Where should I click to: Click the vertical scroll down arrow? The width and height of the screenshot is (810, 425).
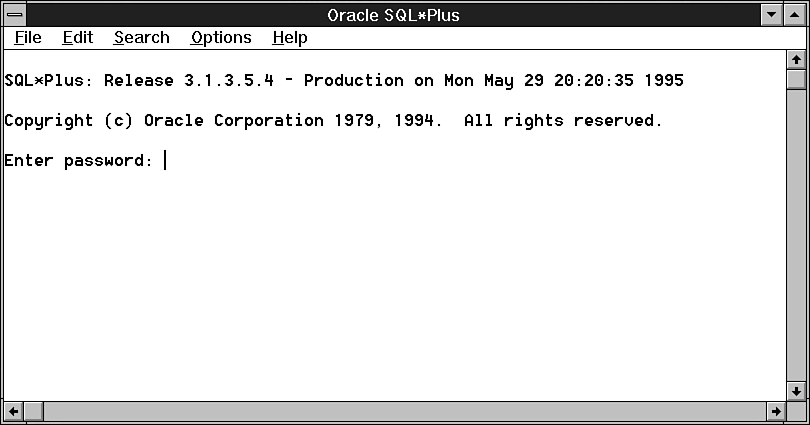(x=796, y=391)
